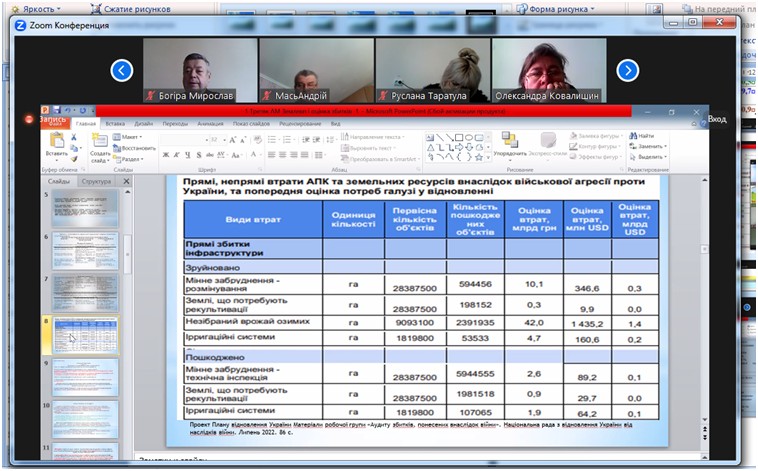Click the increase indent icon
This screenshot has height=471, width=758.
pos(317,140)
